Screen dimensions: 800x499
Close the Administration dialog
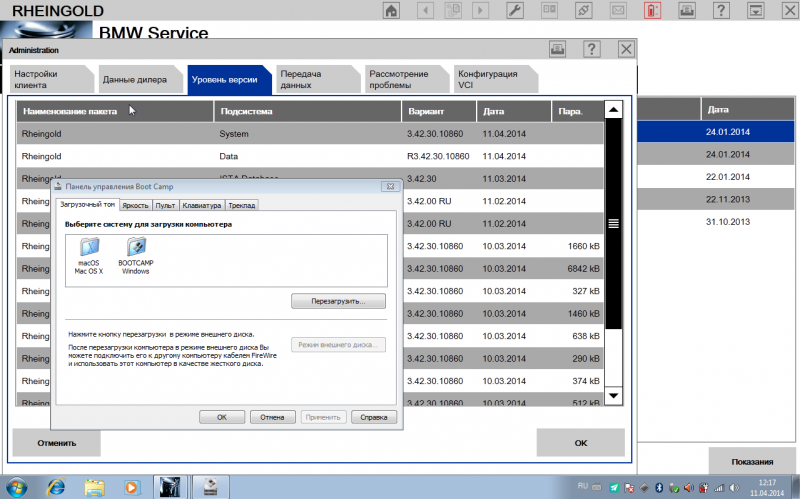[626, 49]
